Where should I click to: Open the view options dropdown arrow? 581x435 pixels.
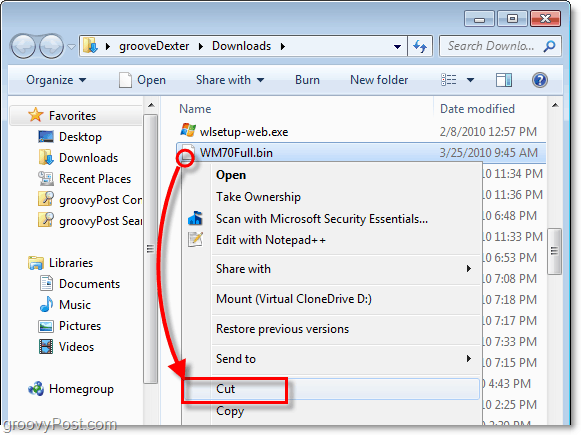470,80
